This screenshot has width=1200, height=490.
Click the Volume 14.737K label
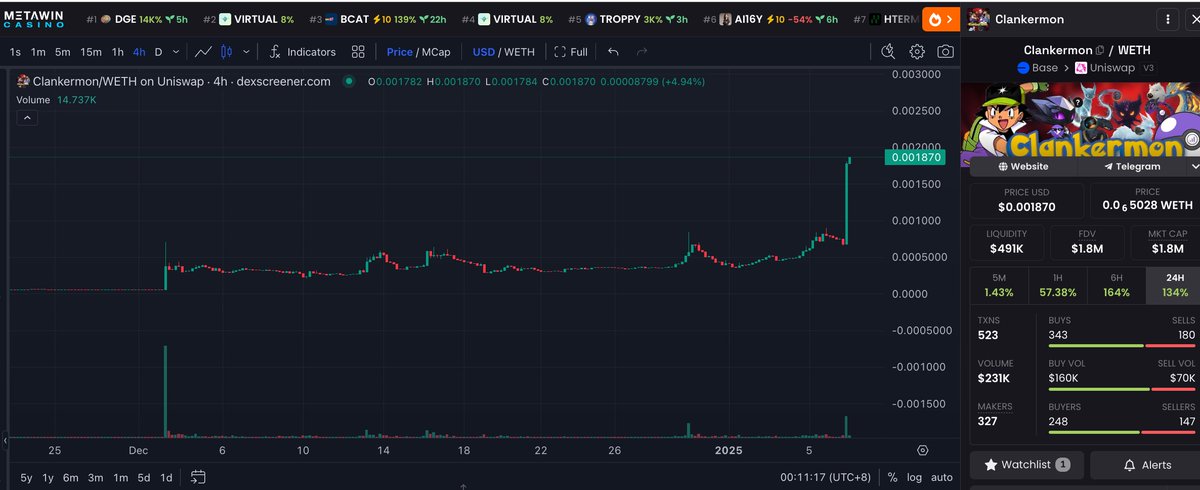coord(55,100)
